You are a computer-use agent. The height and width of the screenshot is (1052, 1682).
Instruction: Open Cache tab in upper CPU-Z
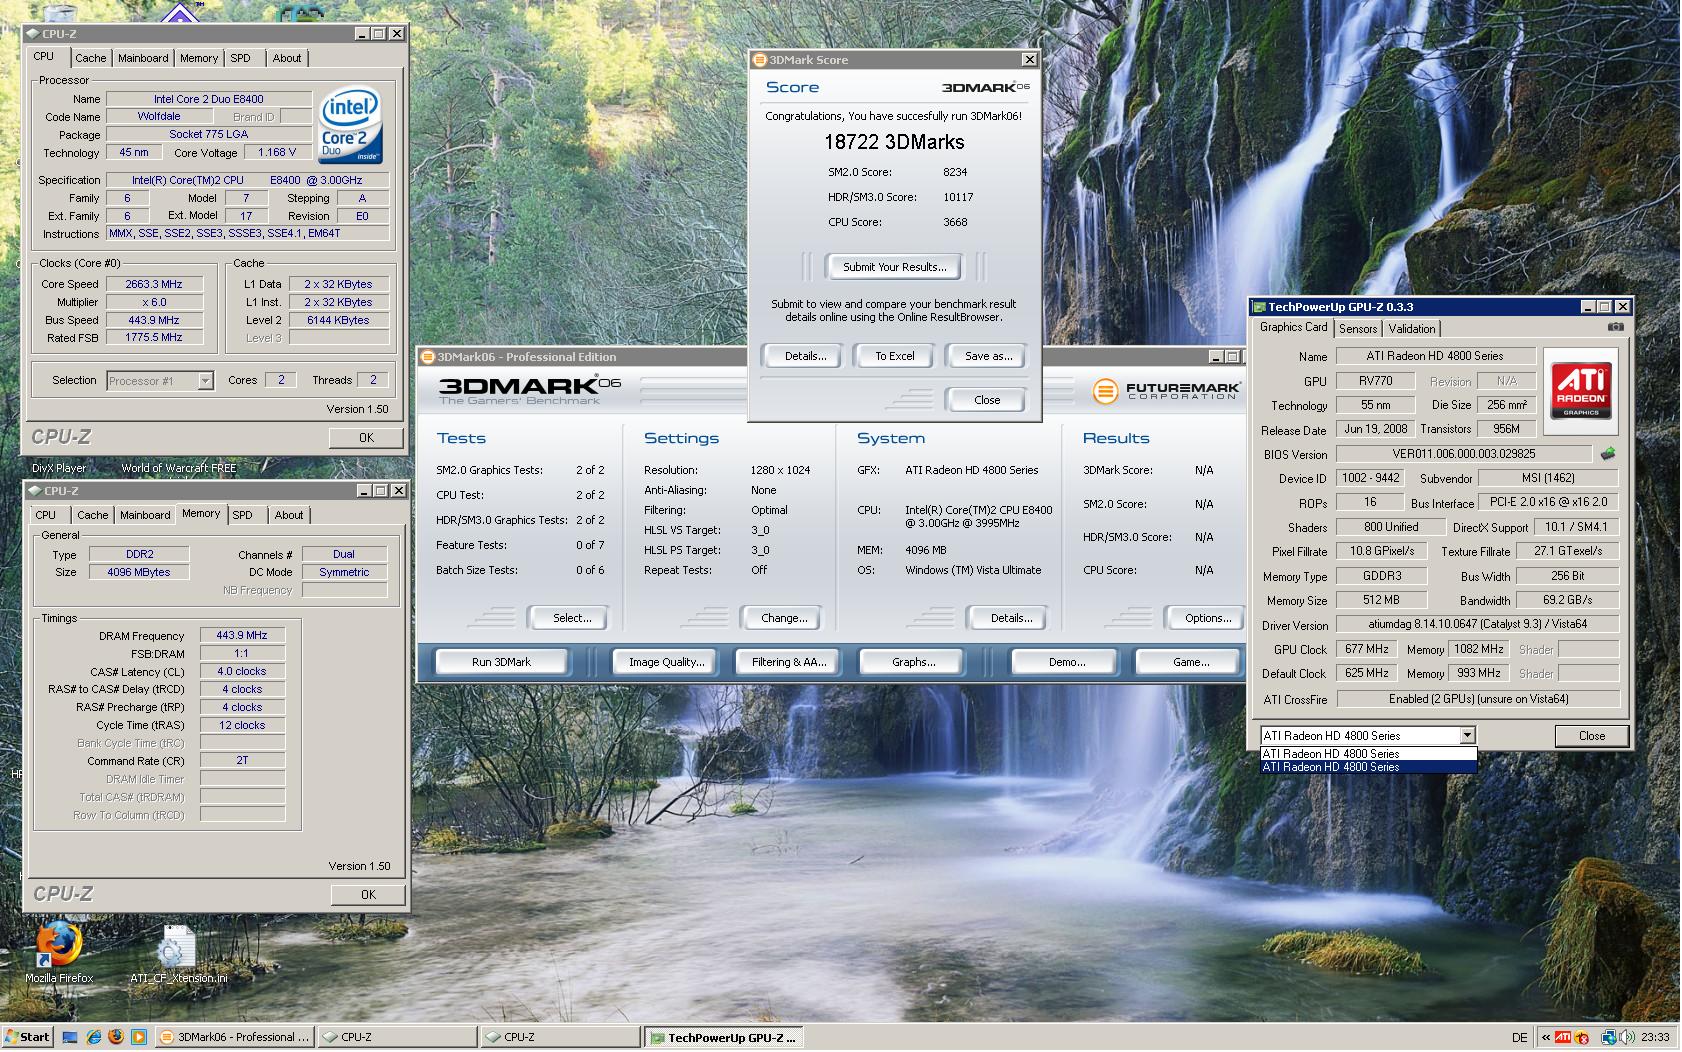90,58
